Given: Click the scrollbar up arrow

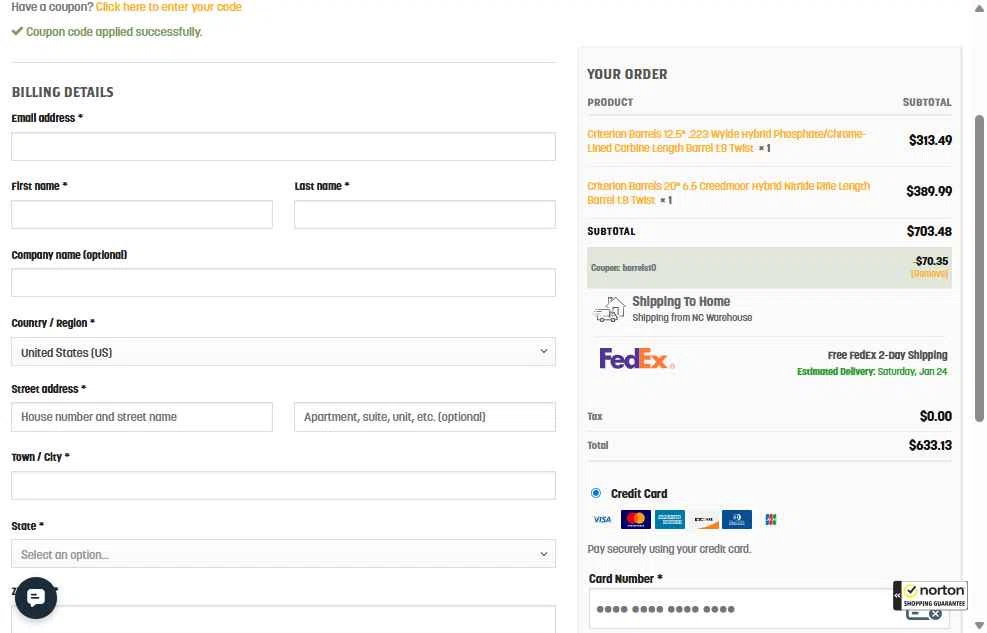Looking at the screenshot, I should coord(979,8).
